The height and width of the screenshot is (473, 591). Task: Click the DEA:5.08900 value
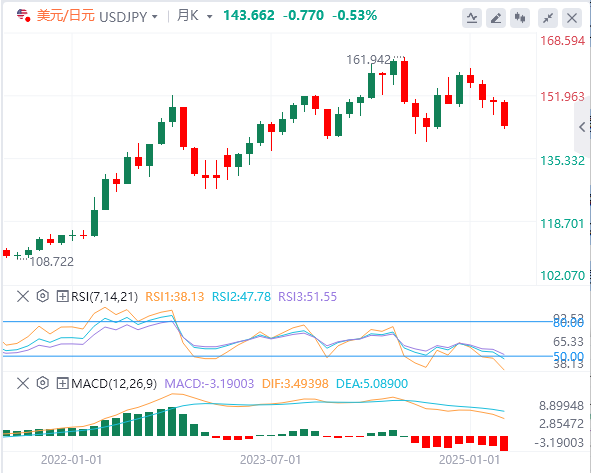(372, 384)
